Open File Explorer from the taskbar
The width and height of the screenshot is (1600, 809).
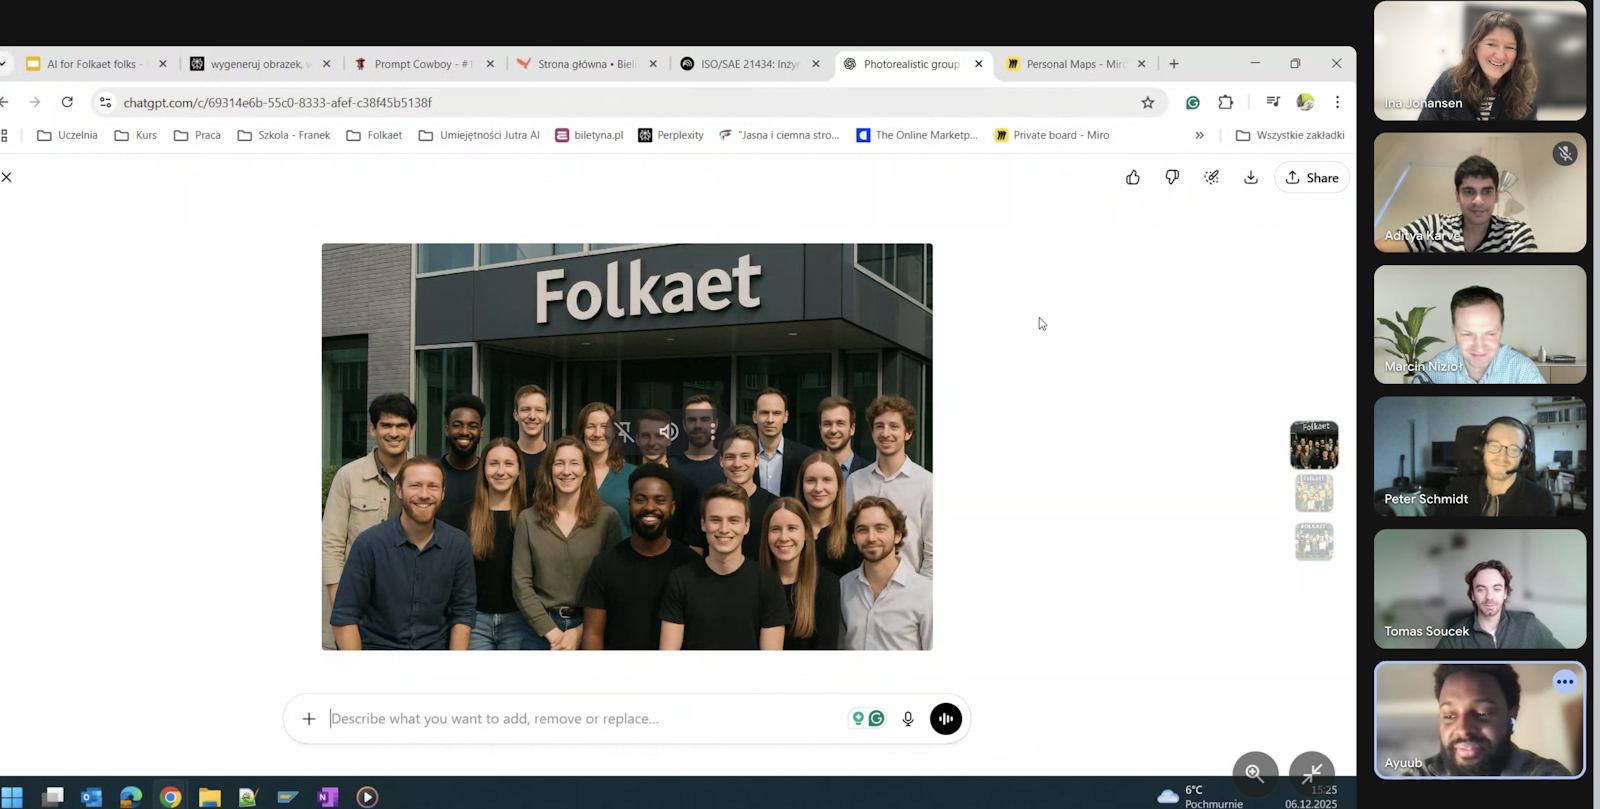[209, 797]
